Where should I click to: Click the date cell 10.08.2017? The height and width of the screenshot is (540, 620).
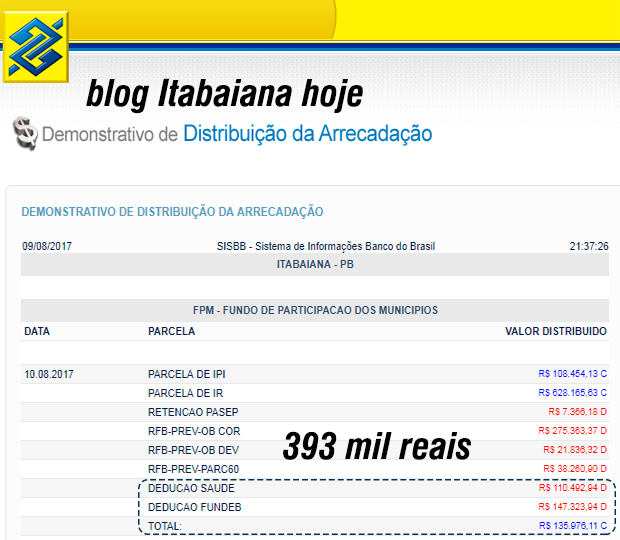click(x=49, y=374)
